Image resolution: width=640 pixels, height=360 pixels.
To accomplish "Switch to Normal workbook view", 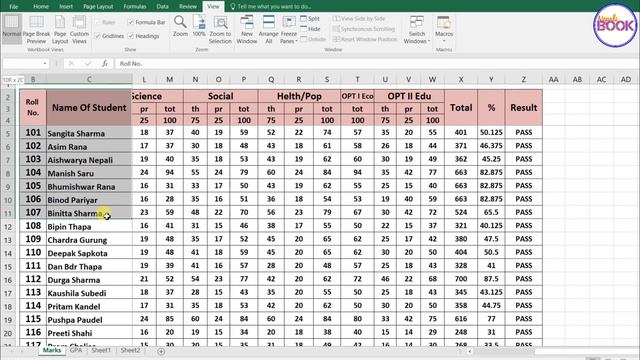I will [x=11, y=29].
